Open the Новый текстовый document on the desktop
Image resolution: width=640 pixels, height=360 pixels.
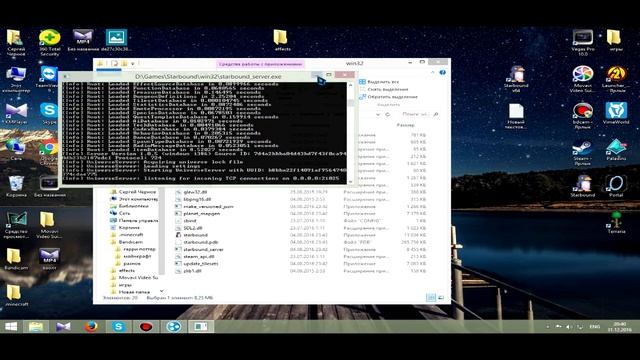[516, 116]
